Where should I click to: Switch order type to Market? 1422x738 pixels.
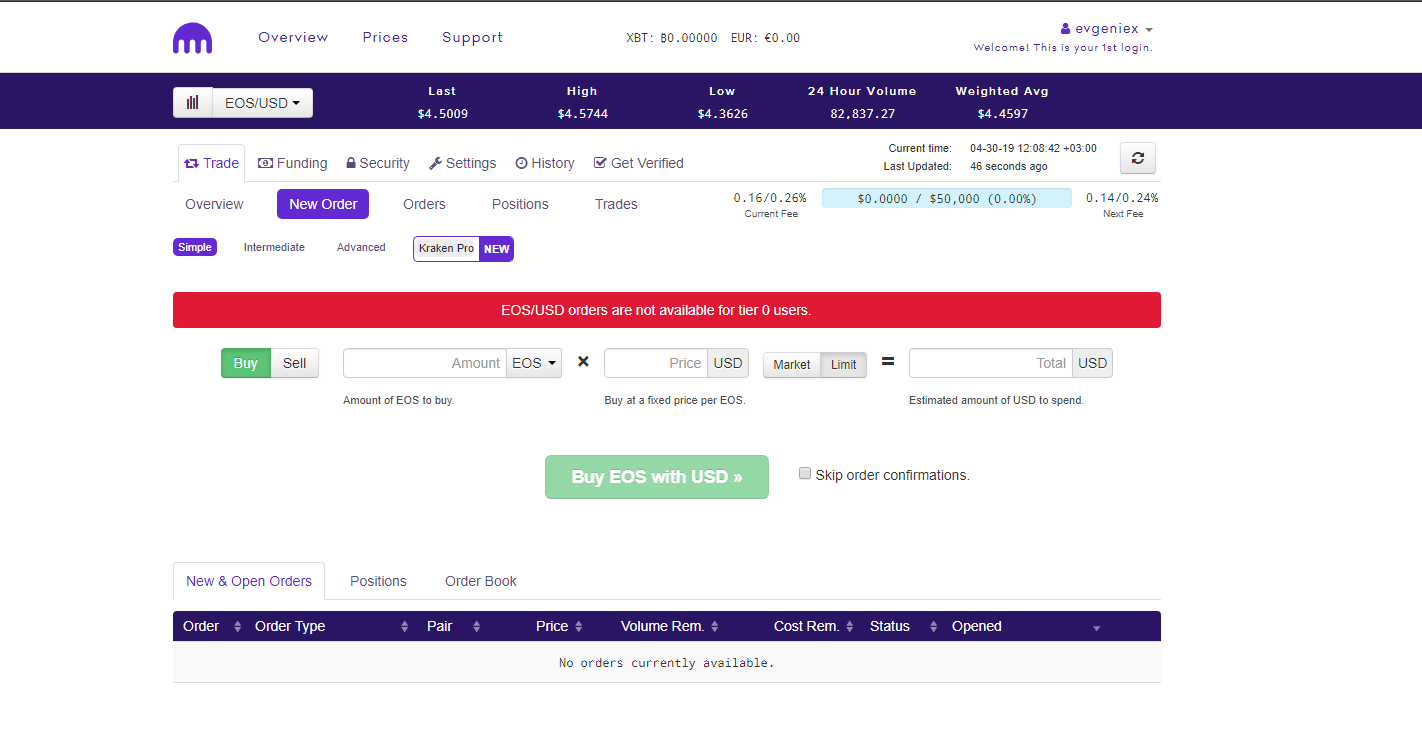coord(792,365)
